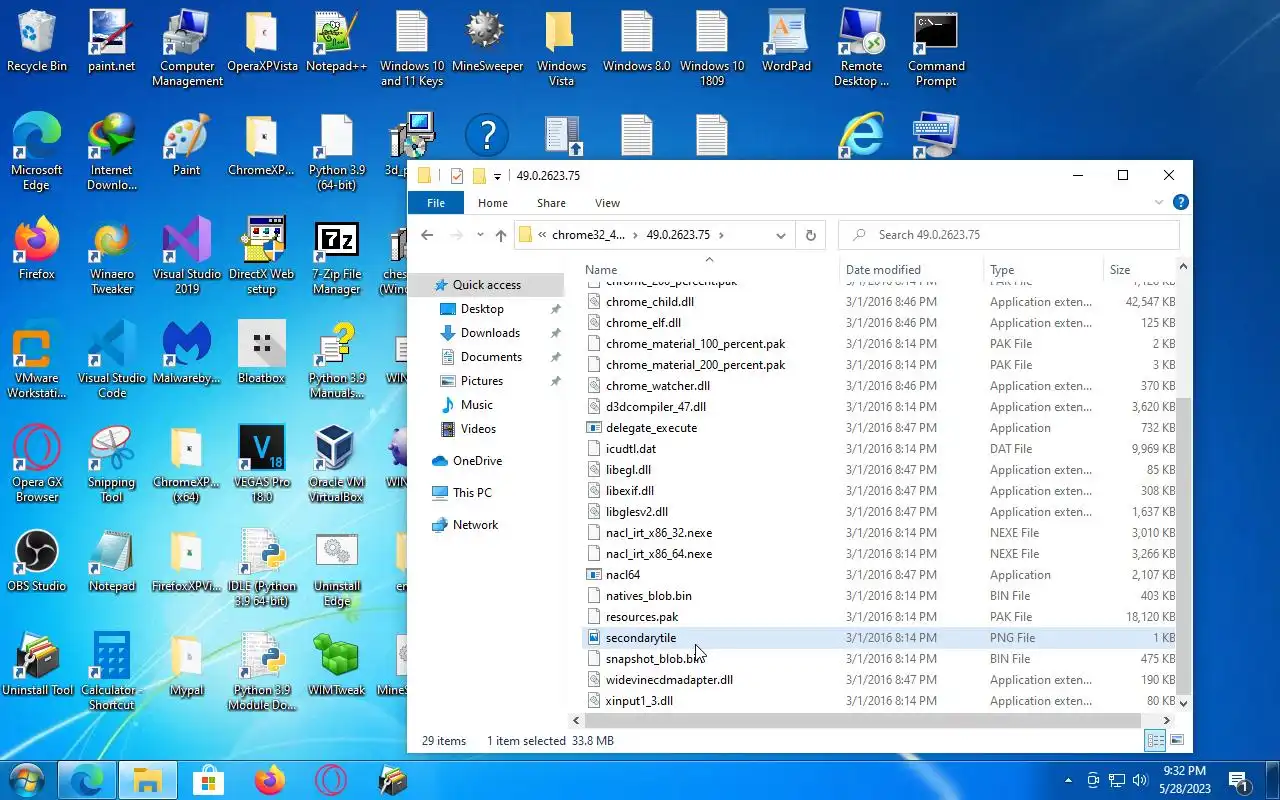Sort by Date modified column header

point(911,270)
